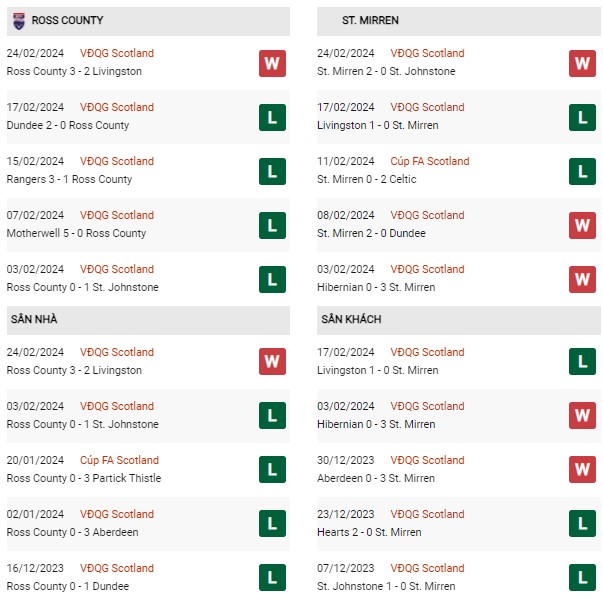Screen dimensions: 603x598
Task: Click L badge for Dundee 2-0 Ross County
Action: coord(272,117)
